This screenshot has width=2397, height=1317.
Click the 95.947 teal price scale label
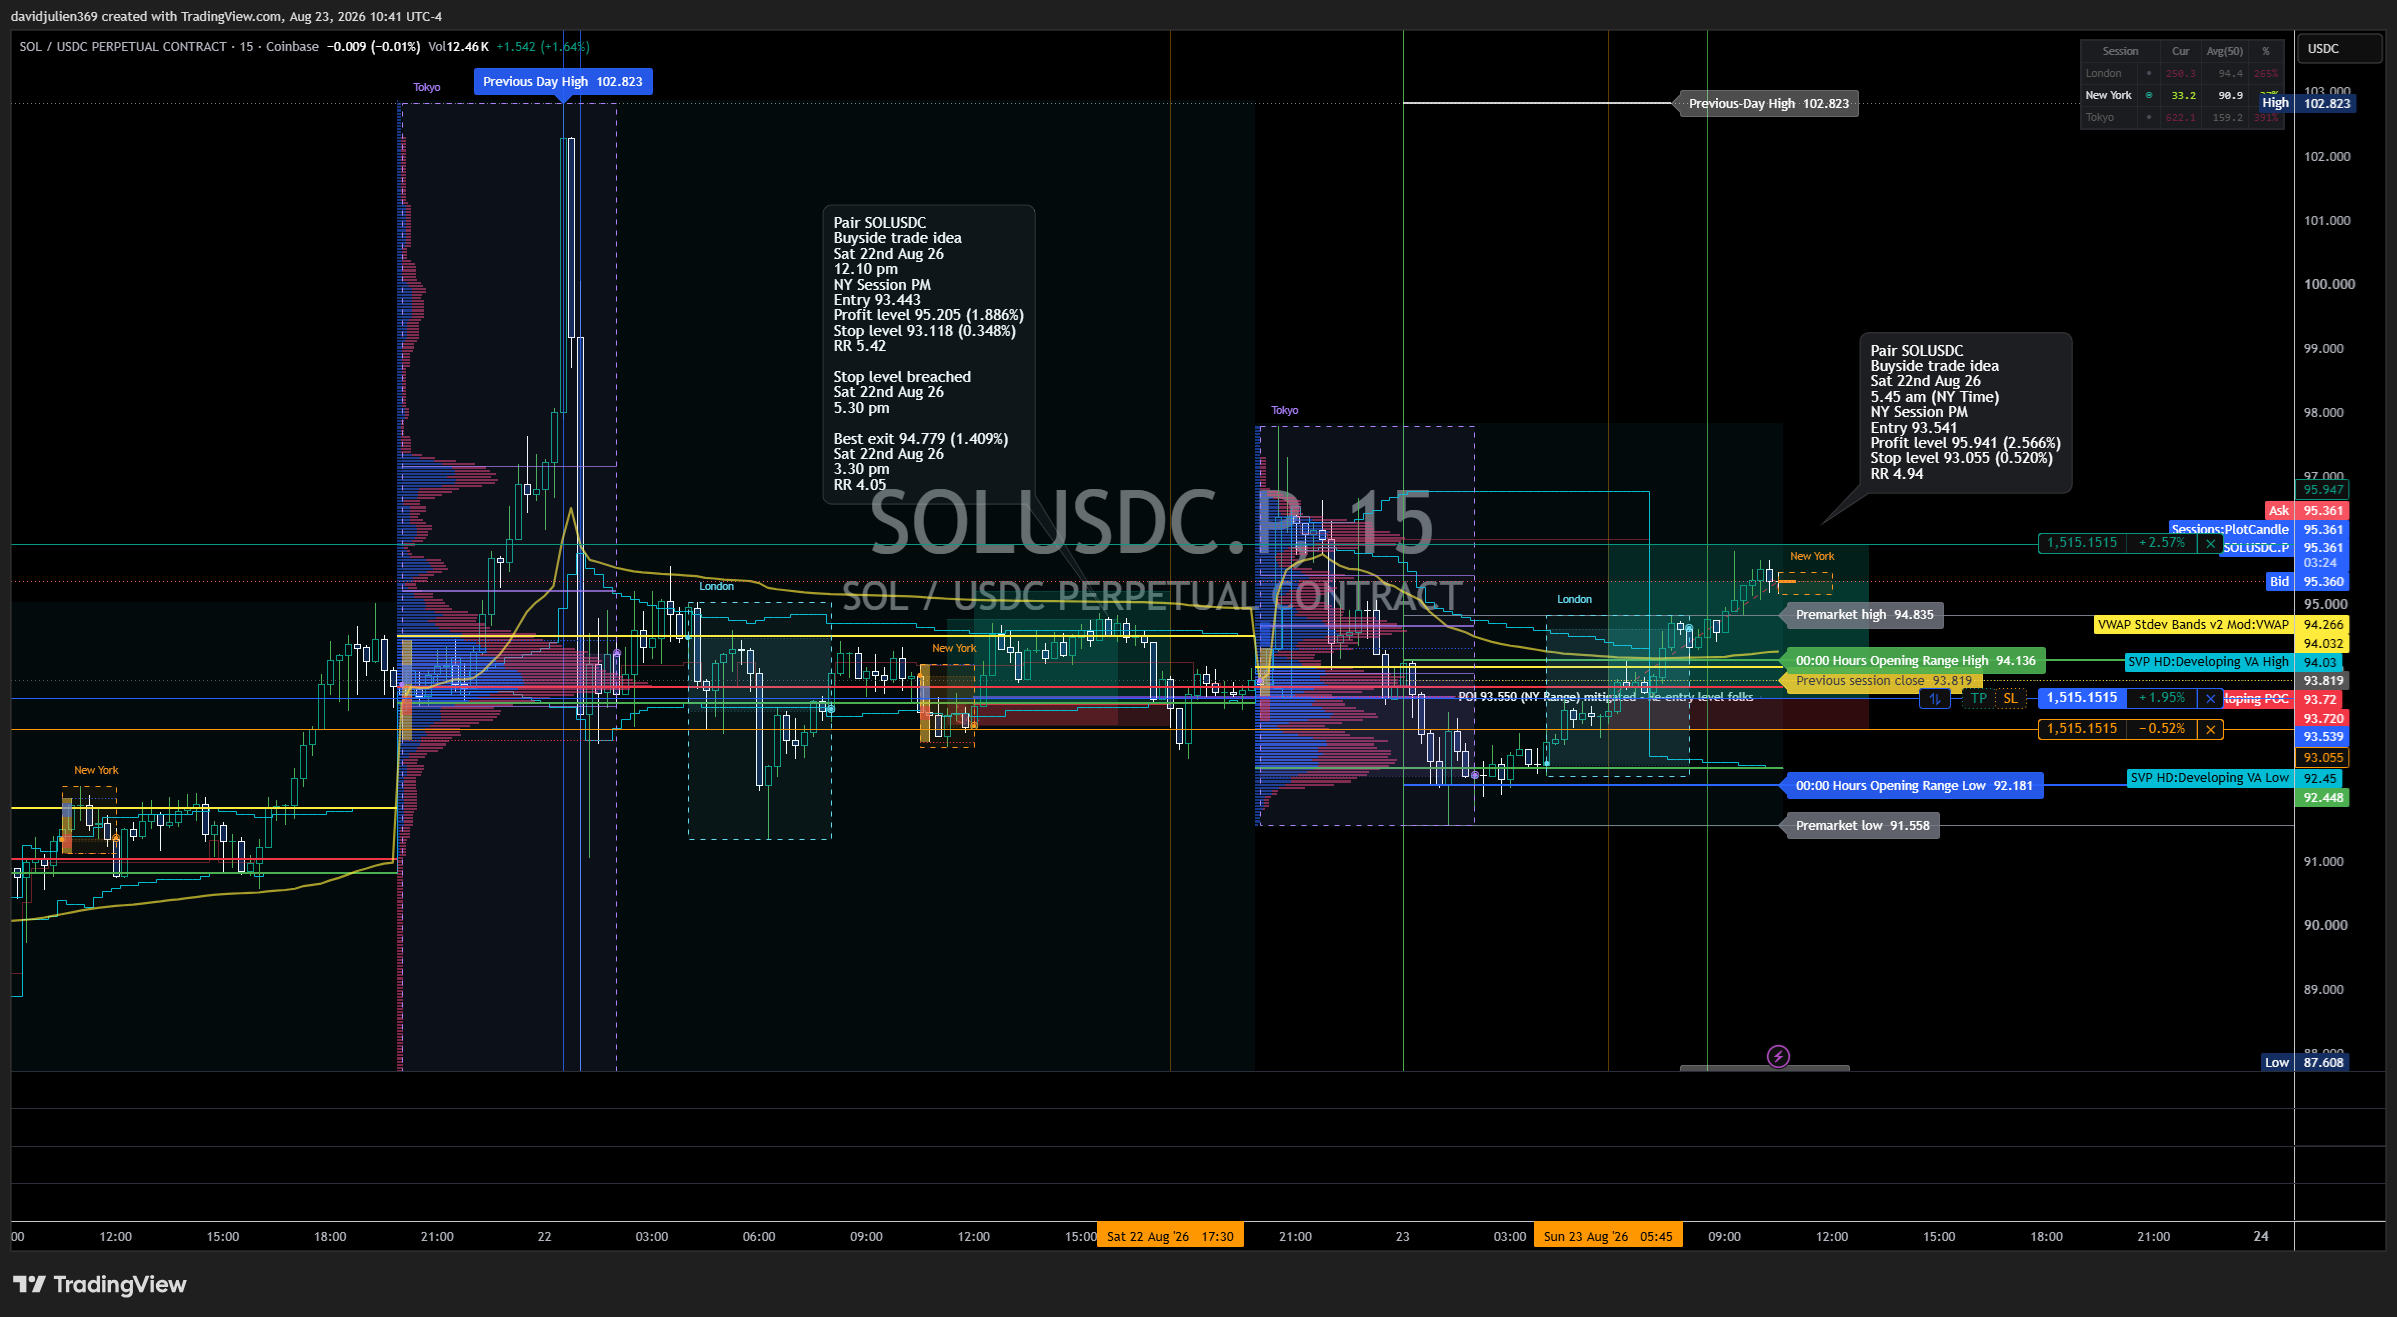[2323, 490]
